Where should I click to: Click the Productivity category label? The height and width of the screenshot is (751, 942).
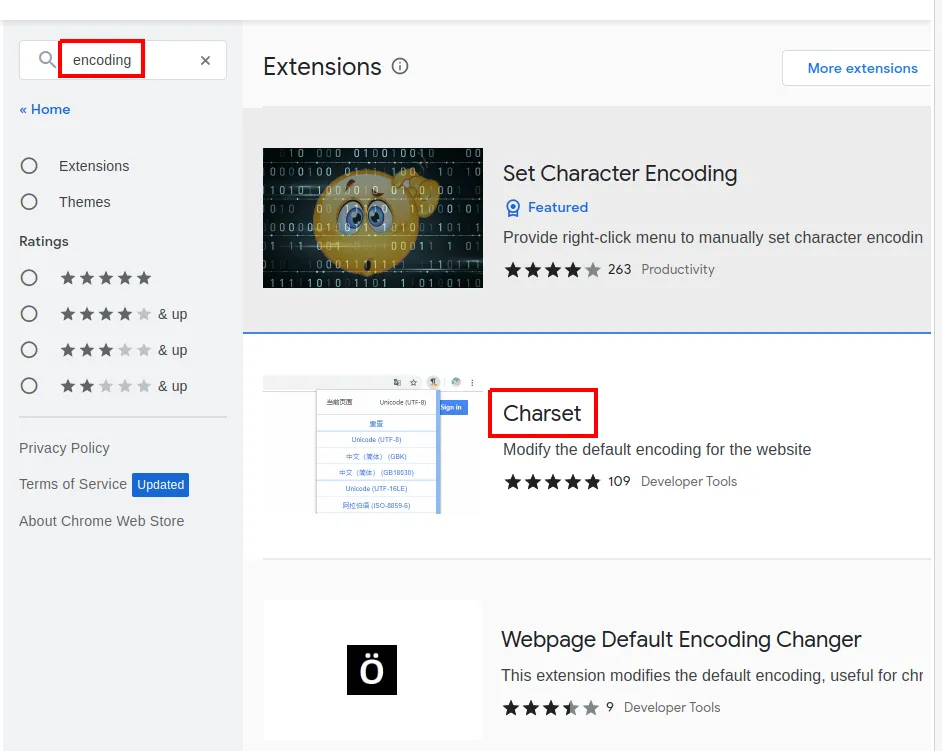coord(678,269)
